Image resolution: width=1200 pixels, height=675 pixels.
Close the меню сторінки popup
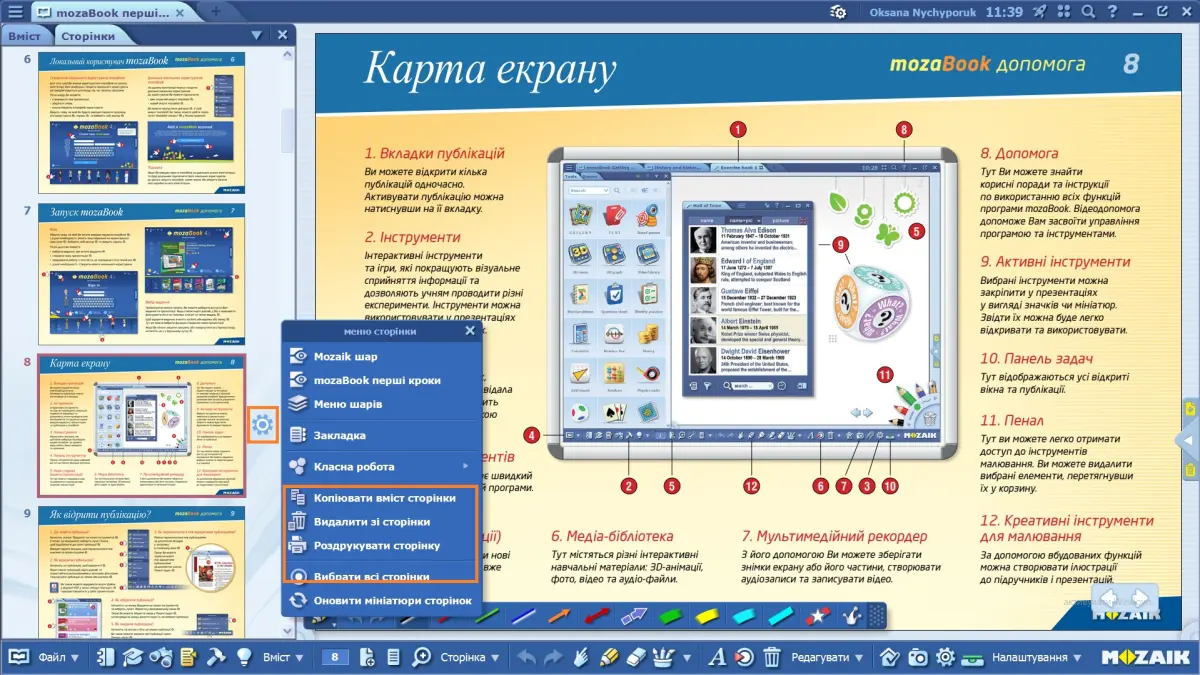(470, 331)
